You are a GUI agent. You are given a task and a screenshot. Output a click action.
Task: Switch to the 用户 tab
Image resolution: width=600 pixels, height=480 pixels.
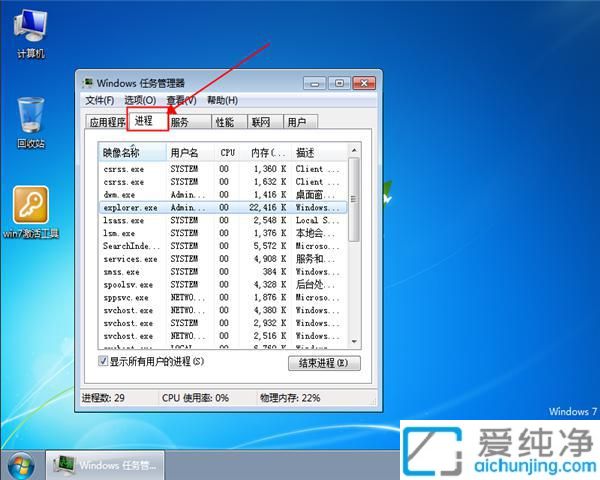(300, 122)
